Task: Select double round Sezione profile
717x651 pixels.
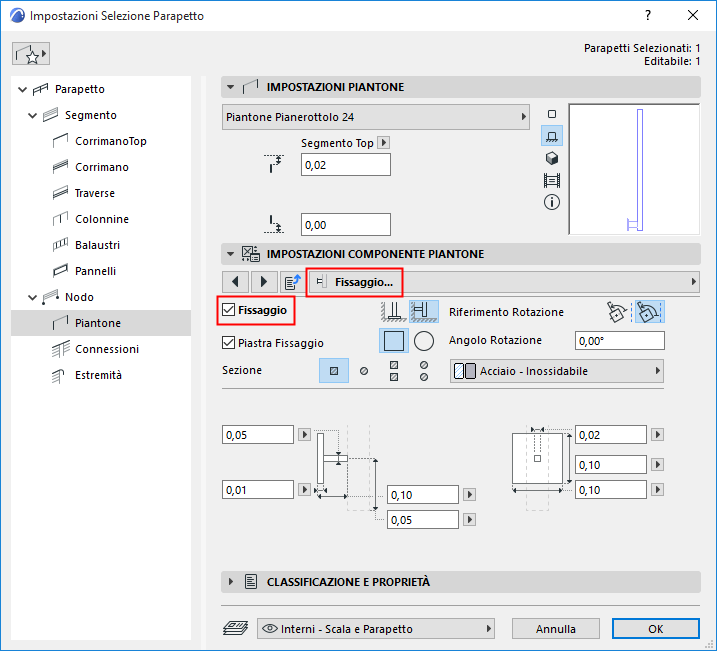Action: click(424, 371)
